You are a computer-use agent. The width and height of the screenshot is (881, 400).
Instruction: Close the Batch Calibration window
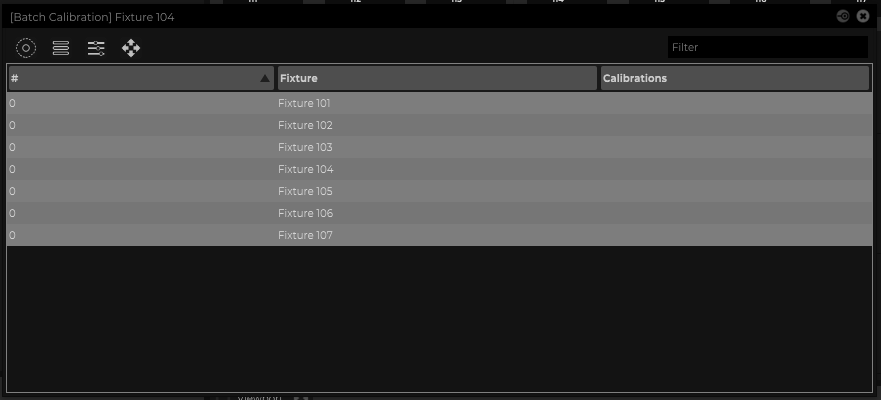[863, 16]
